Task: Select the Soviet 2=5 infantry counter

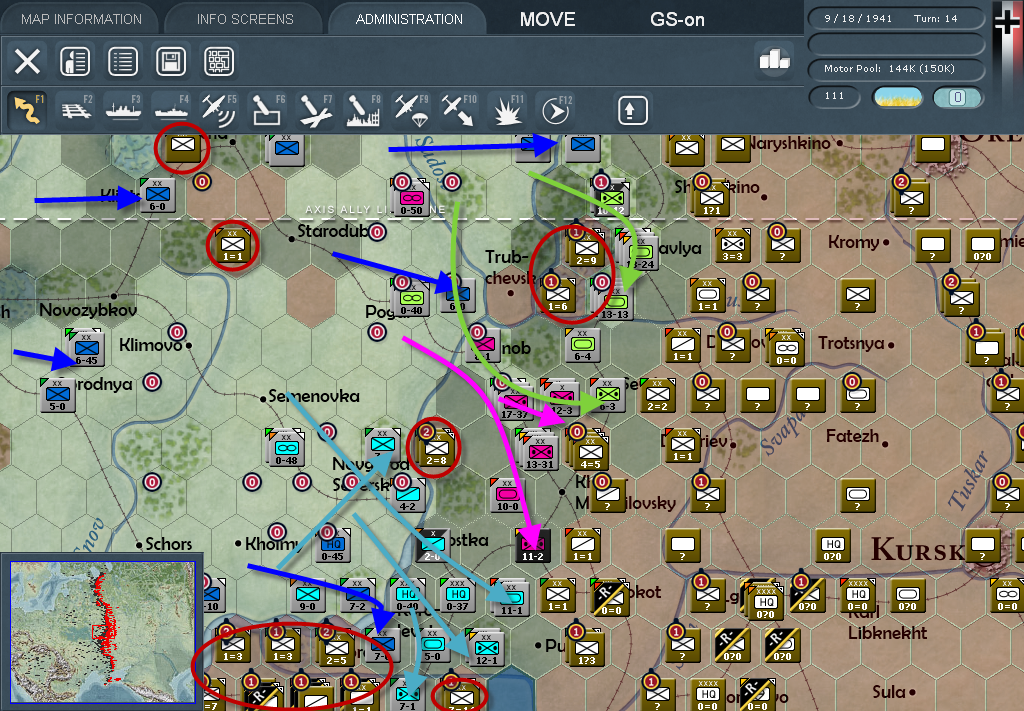Action: [x=336, y=648]
